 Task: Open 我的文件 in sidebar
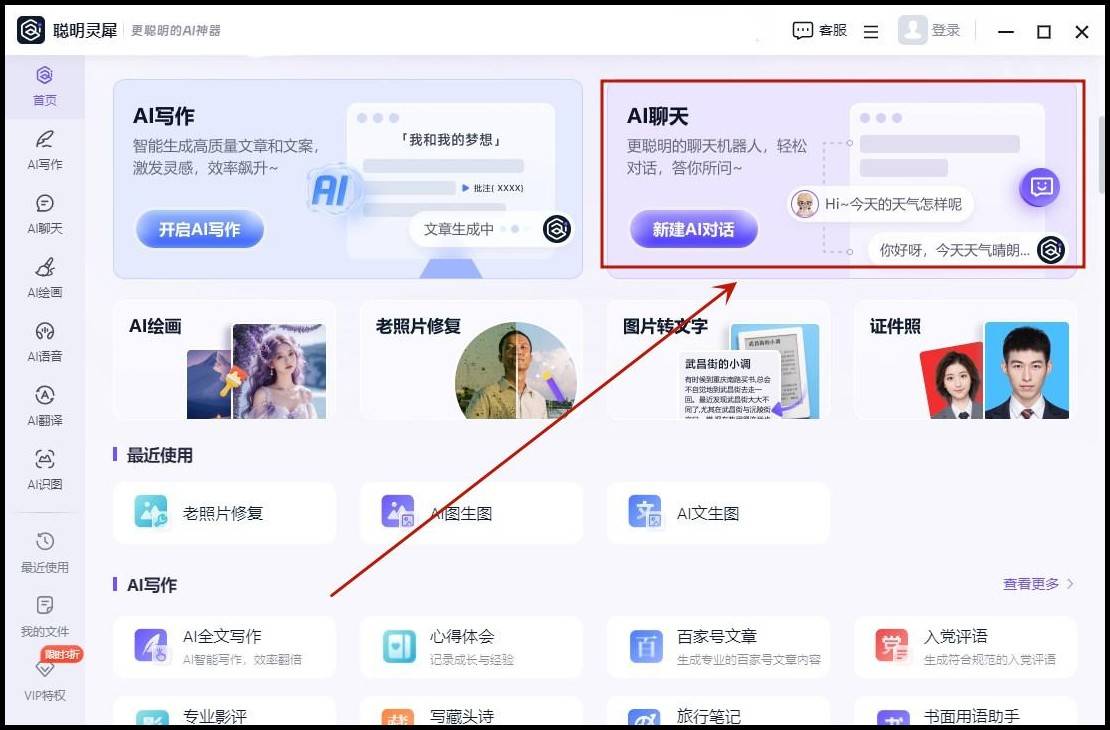44,616
